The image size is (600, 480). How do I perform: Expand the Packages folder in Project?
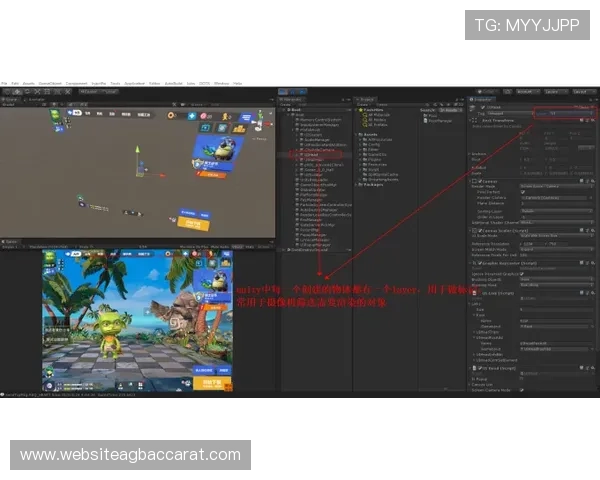[357, 184]
